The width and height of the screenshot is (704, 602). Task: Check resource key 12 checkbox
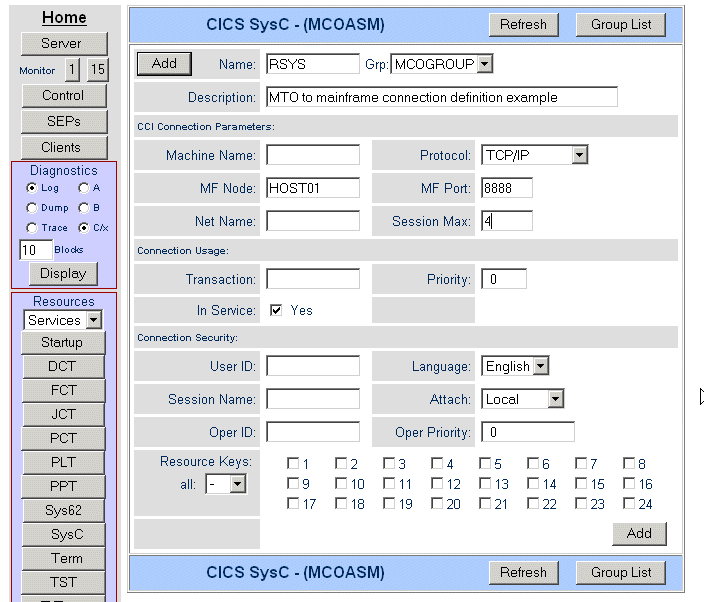point(436,484)
